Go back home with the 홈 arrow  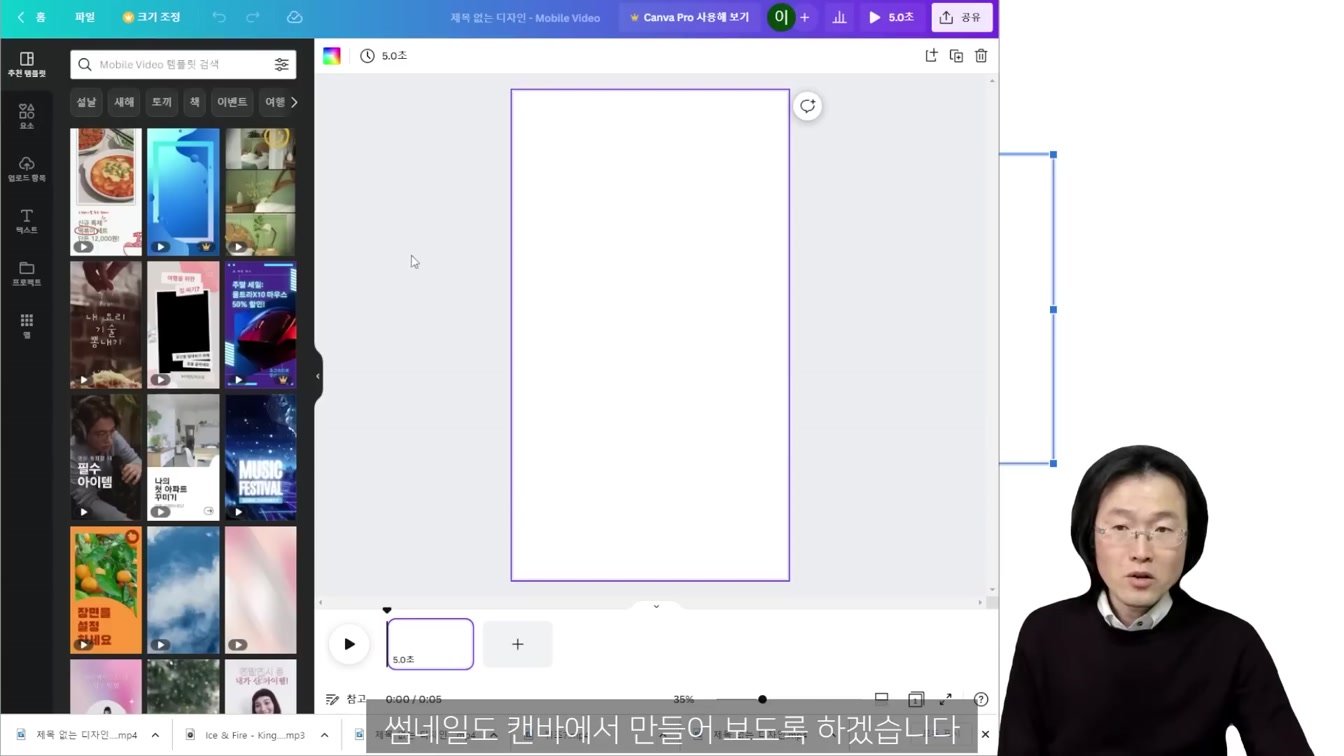click(x=31, y=17)
